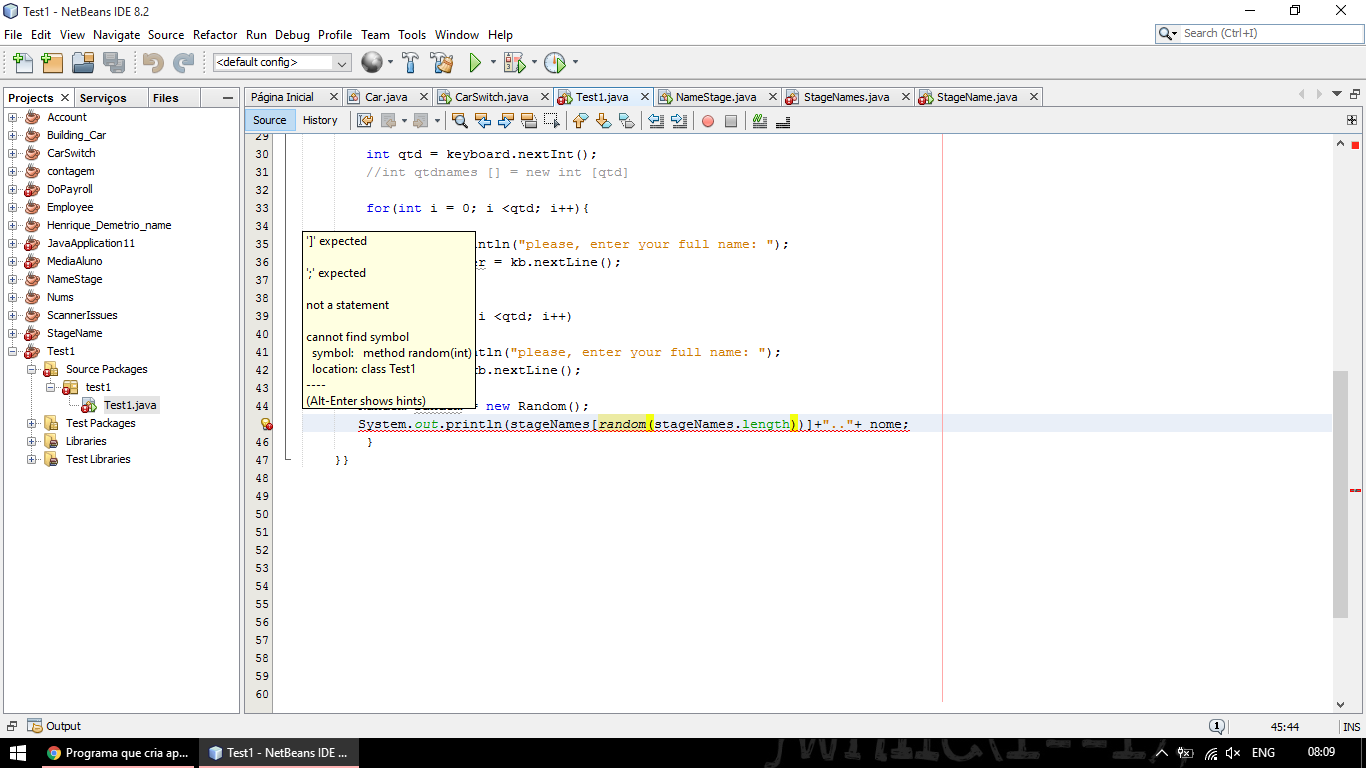
Task: Switch editor to Source view
Action: (270, 121)
